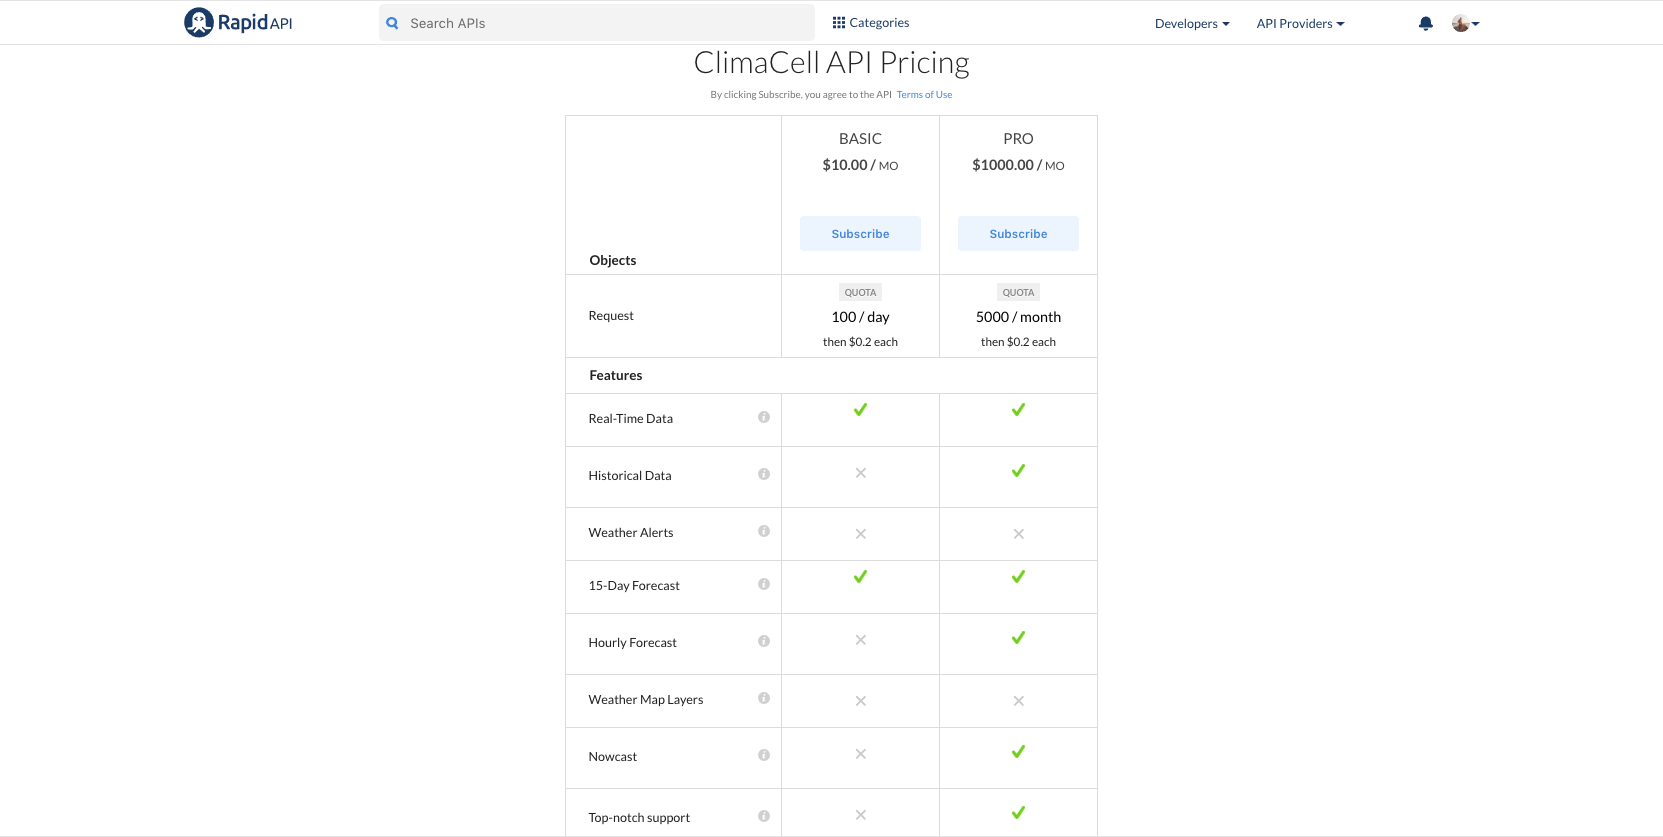Image resolution: width=1663 pixels, height=837 pixels.
Task: Click BASIC cross for Top-notch support
Action: tap(860, 815)
